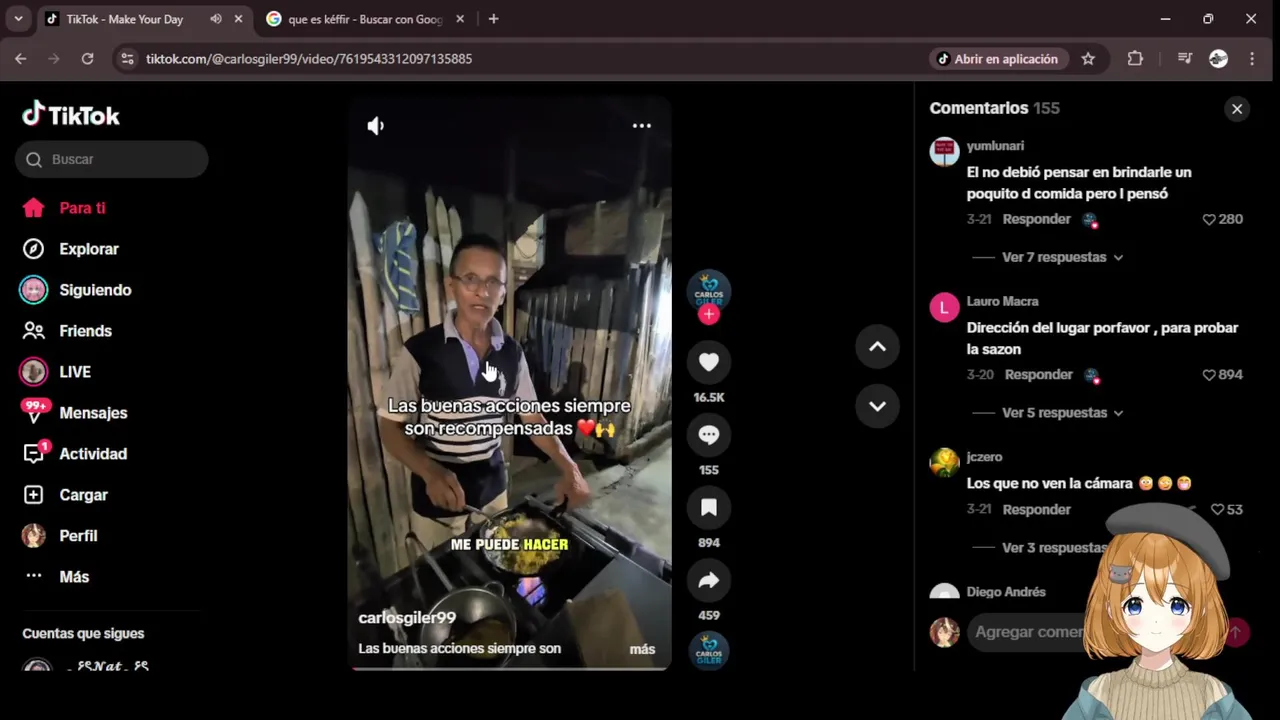1280x720 pixels.
Task: Go to the next video
Action: 877,406
